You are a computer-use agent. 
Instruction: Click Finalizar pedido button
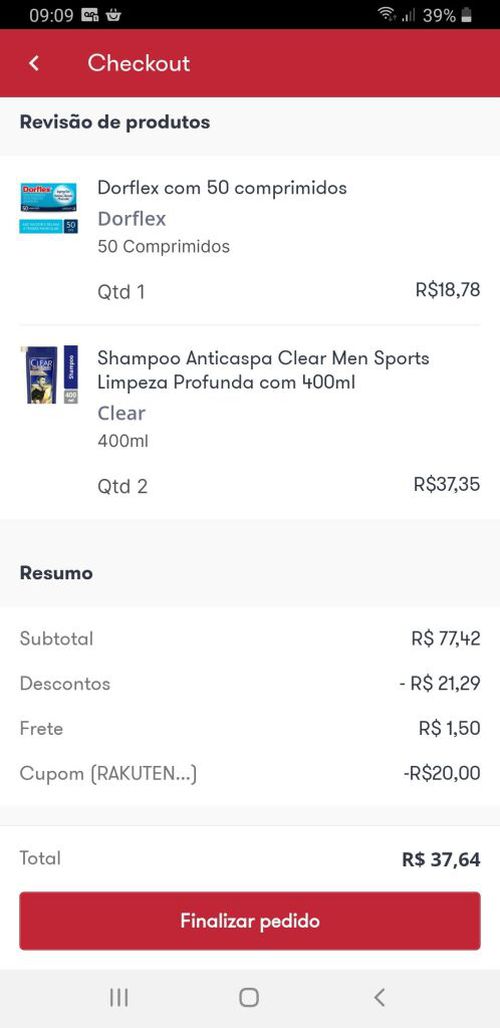(x=250, y=920)
